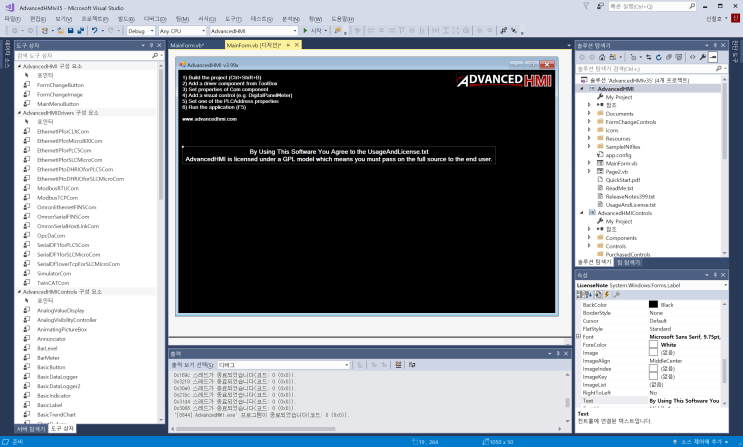Show Events with the lightning bolt icon

coord(607,294)
